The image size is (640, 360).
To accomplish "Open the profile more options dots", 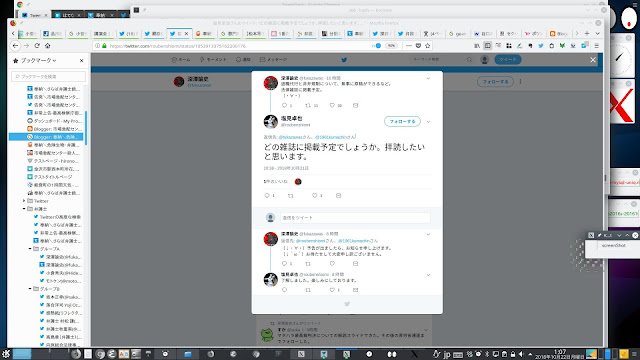I will (520, 82).
